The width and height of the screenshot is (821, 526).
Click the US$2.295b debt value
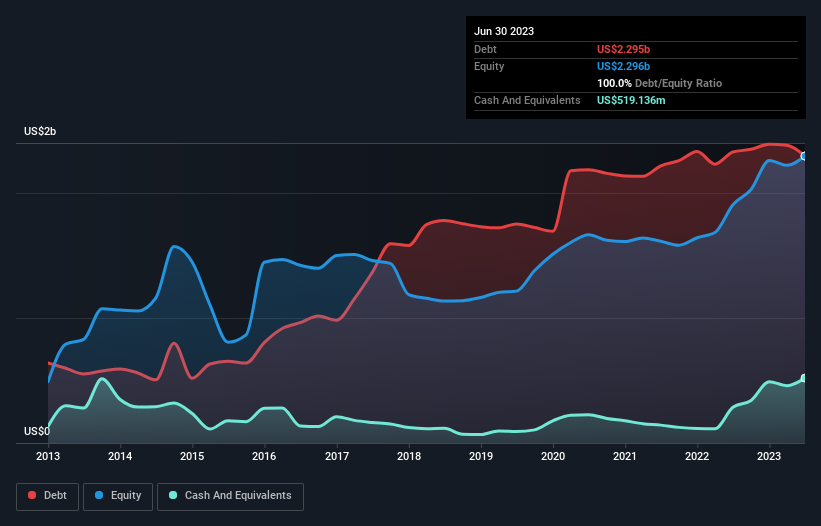pos(623,49)
